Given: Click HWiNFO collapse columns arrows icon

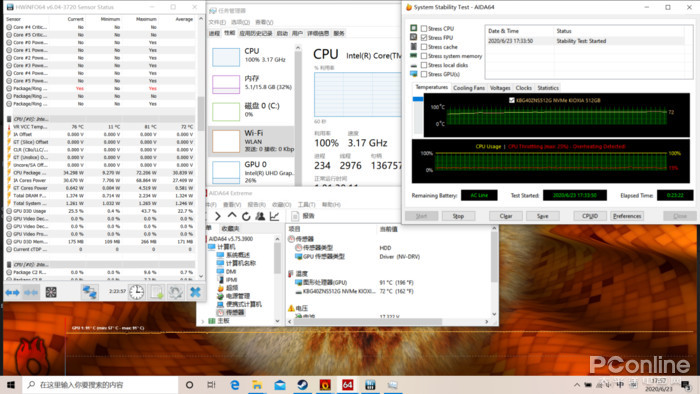Looking at the screenshot, I should (31, 293).
